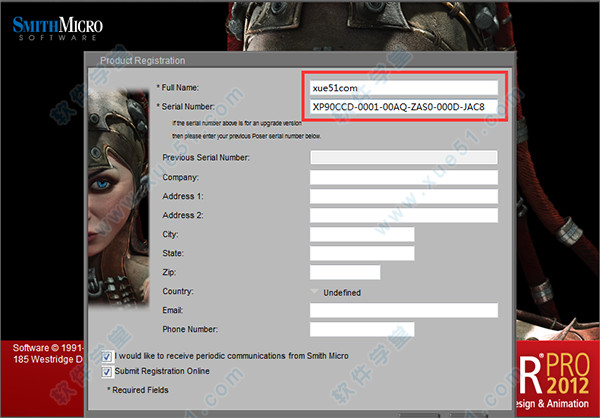Click the Serial Number input field
Image resolution: width=600 pixels, height=418 pixels.
coord(404,107)
